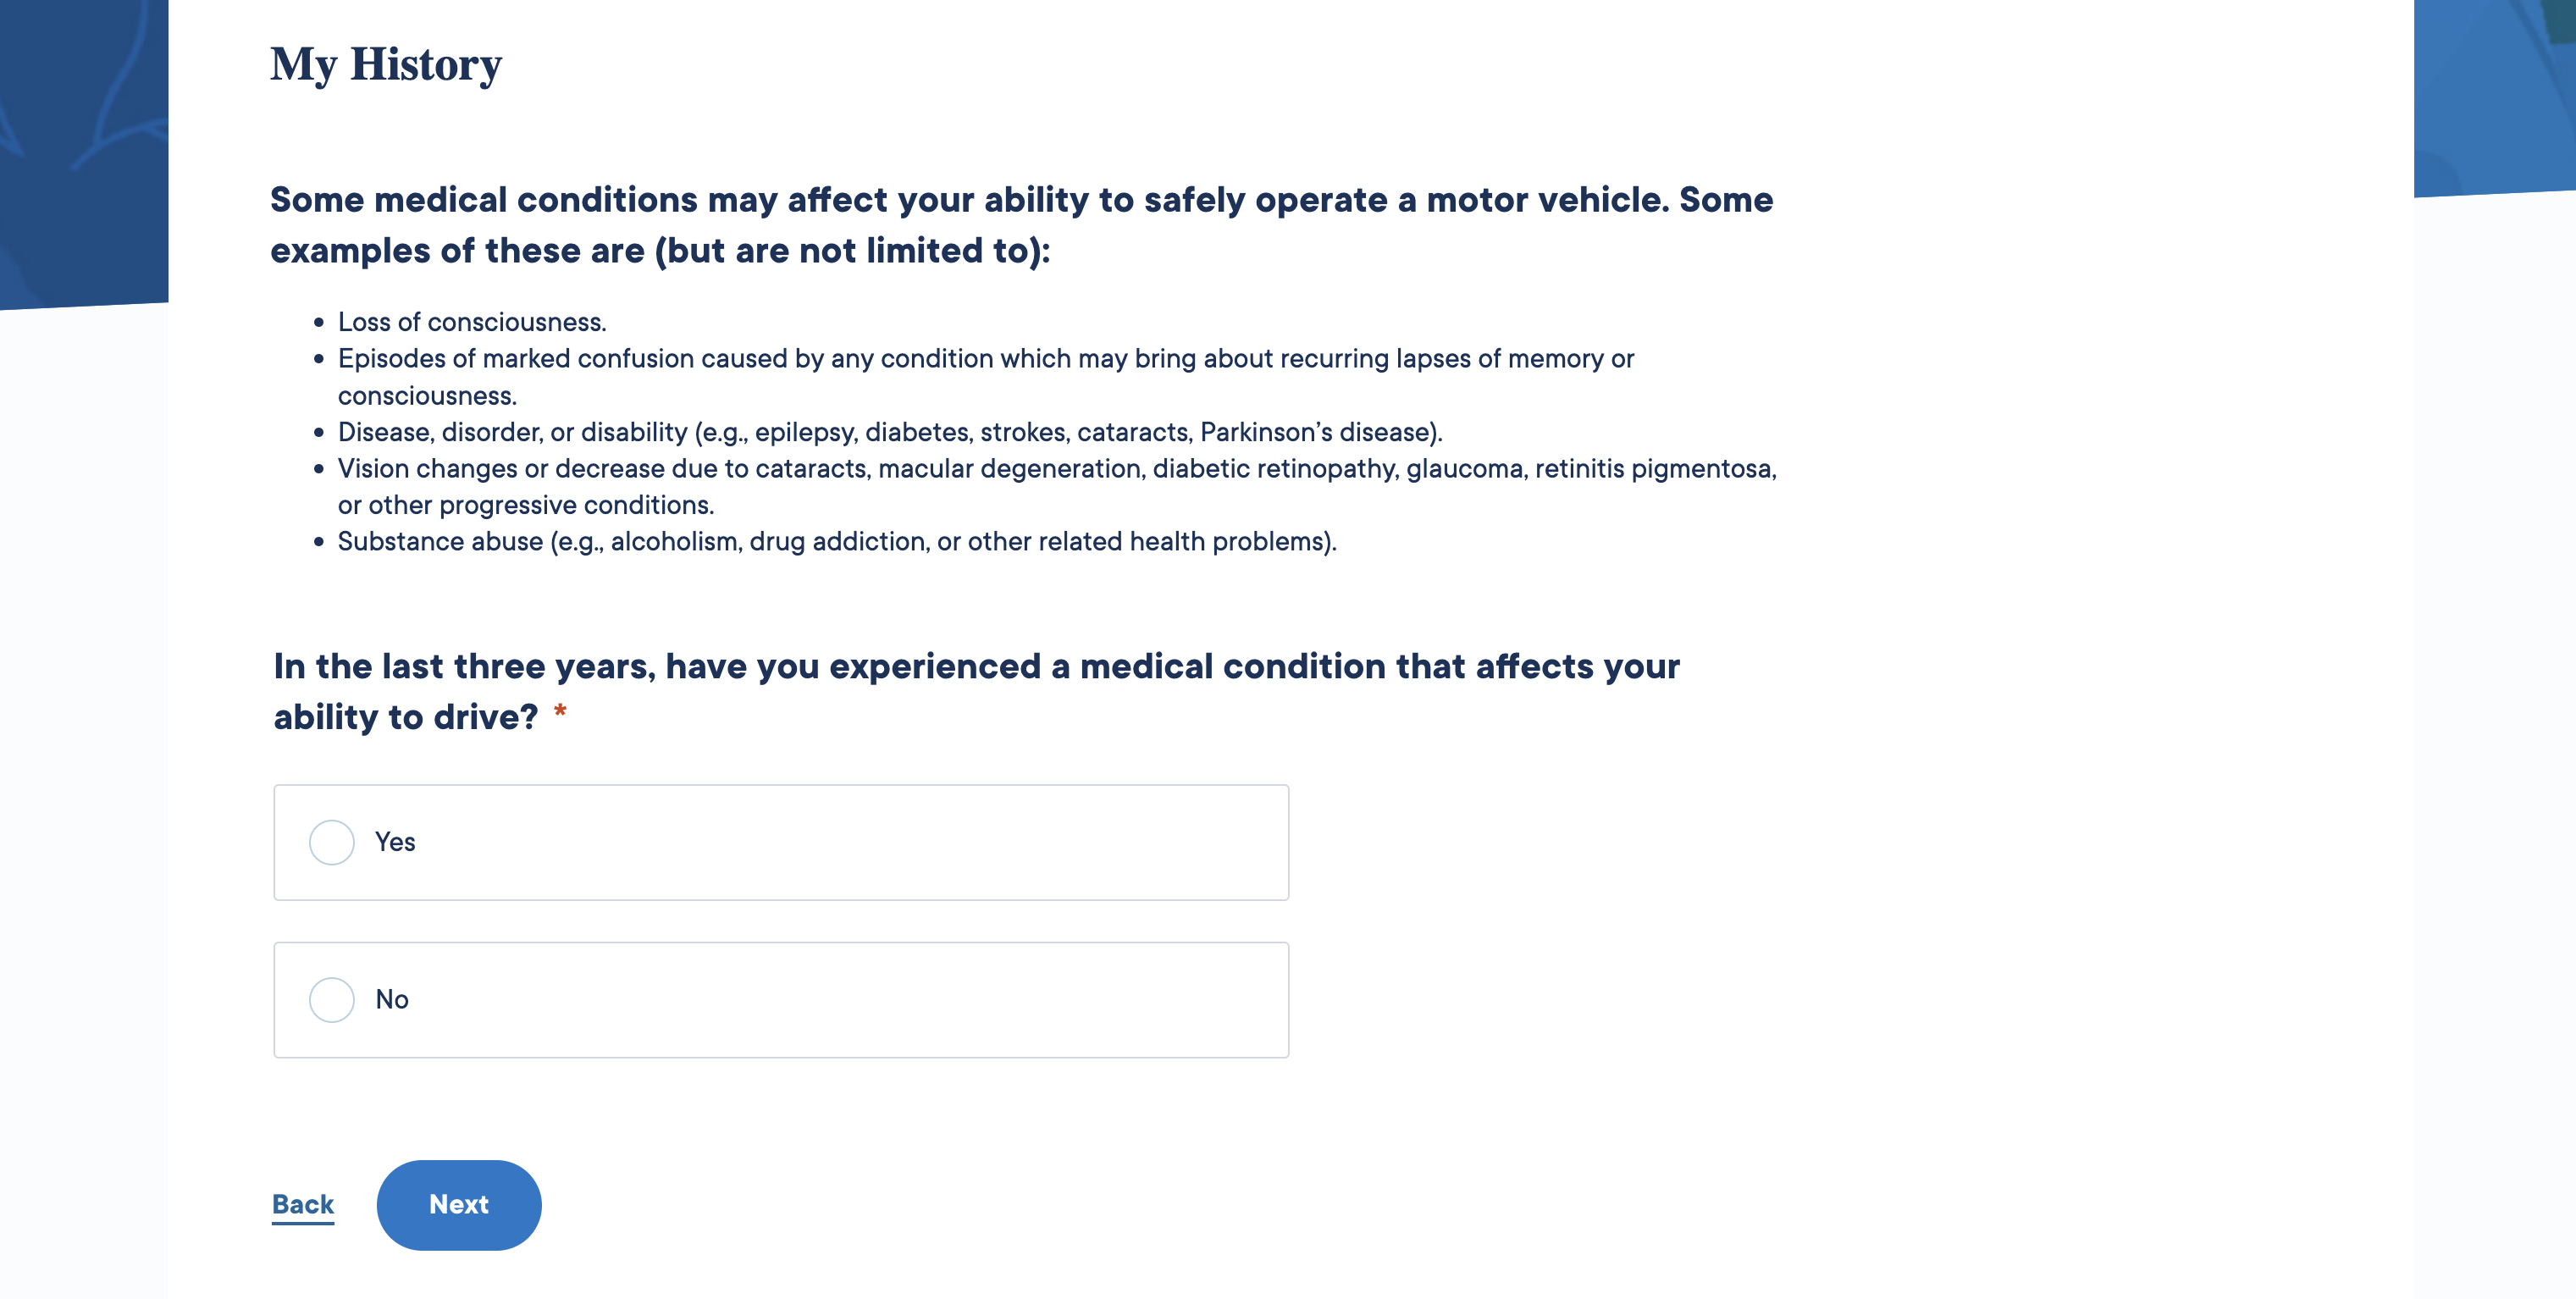
Task: Click the 'Yes' label text
Action: [x=395, y=842]
